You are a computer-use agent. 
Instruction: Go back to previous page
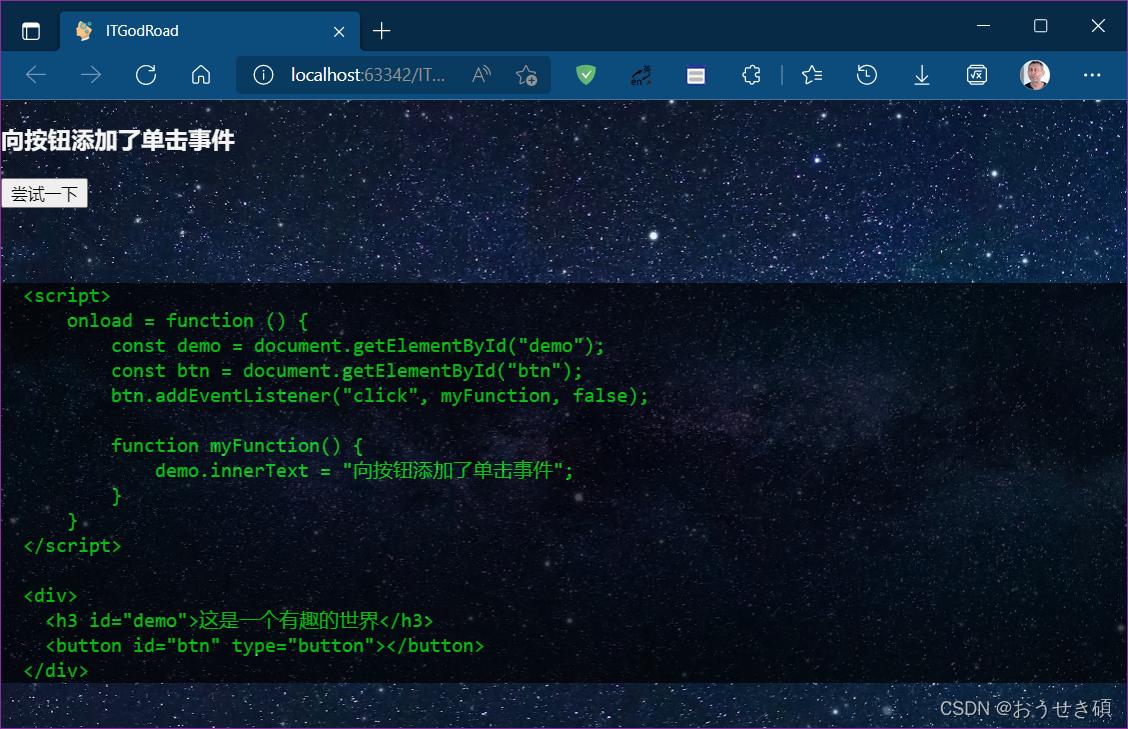(x=36, y=75)
